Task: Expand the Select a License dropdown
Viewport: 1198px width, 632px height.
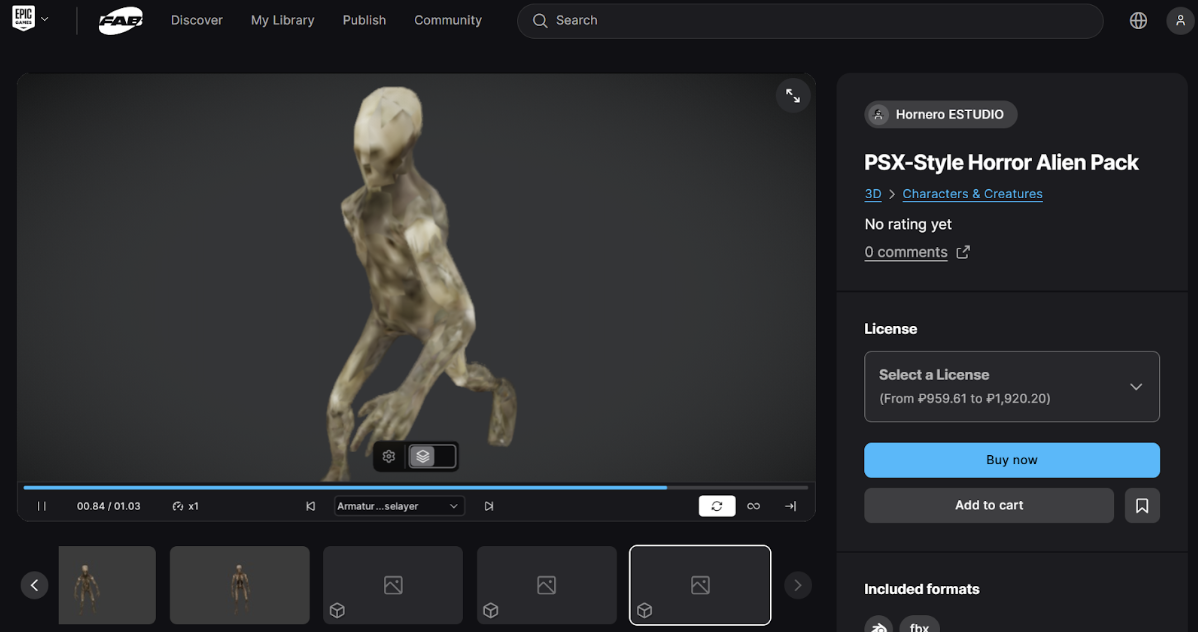Action: [x=1012, y=387]
